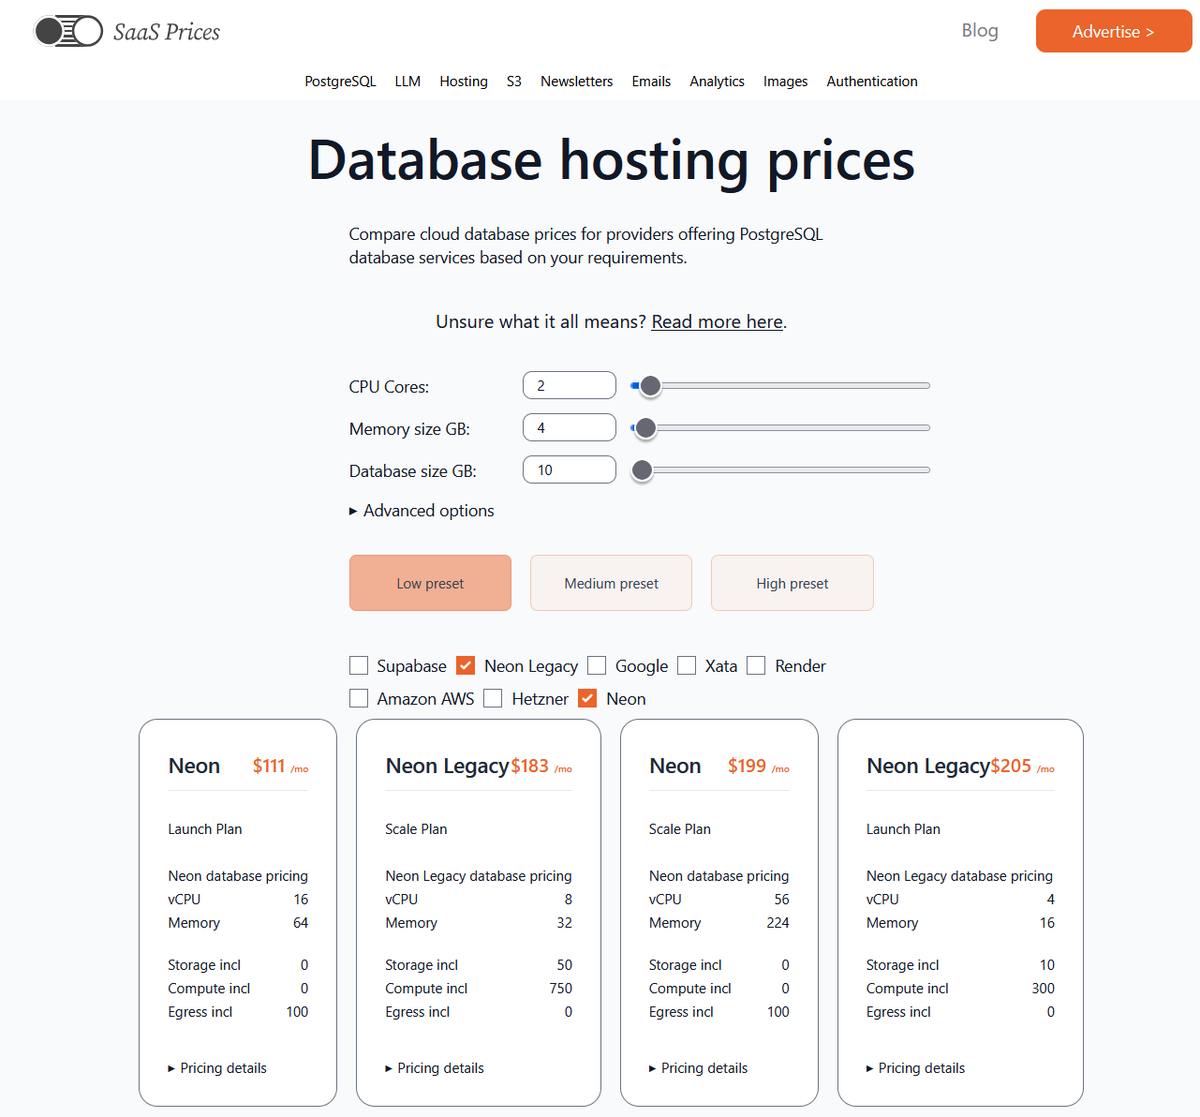The width and height of the screenshot is (1200, 1117).
Task: Click the CPU Cores slider handle
Action: click(650, 385)
